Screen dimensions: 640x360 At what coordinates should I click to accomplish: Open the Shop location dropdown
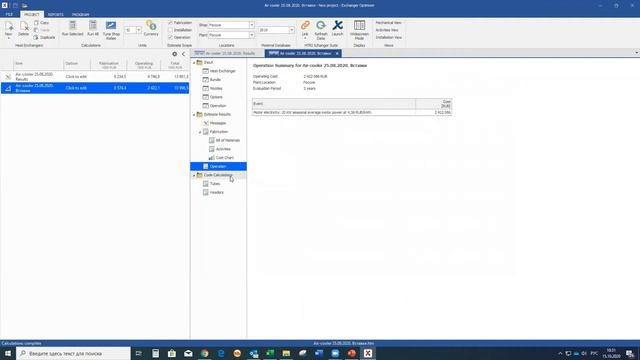(x=251, y=25)
